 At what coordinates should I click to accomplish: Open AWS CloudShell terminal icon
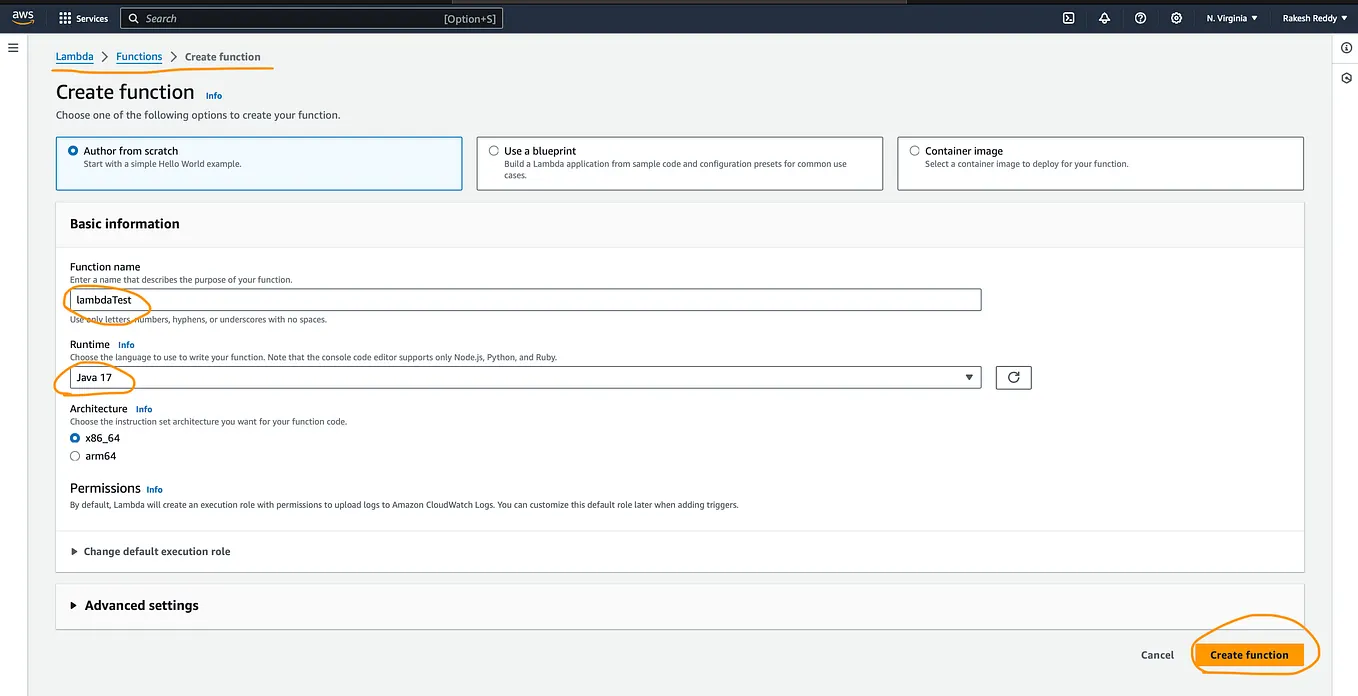point(1068,17)
